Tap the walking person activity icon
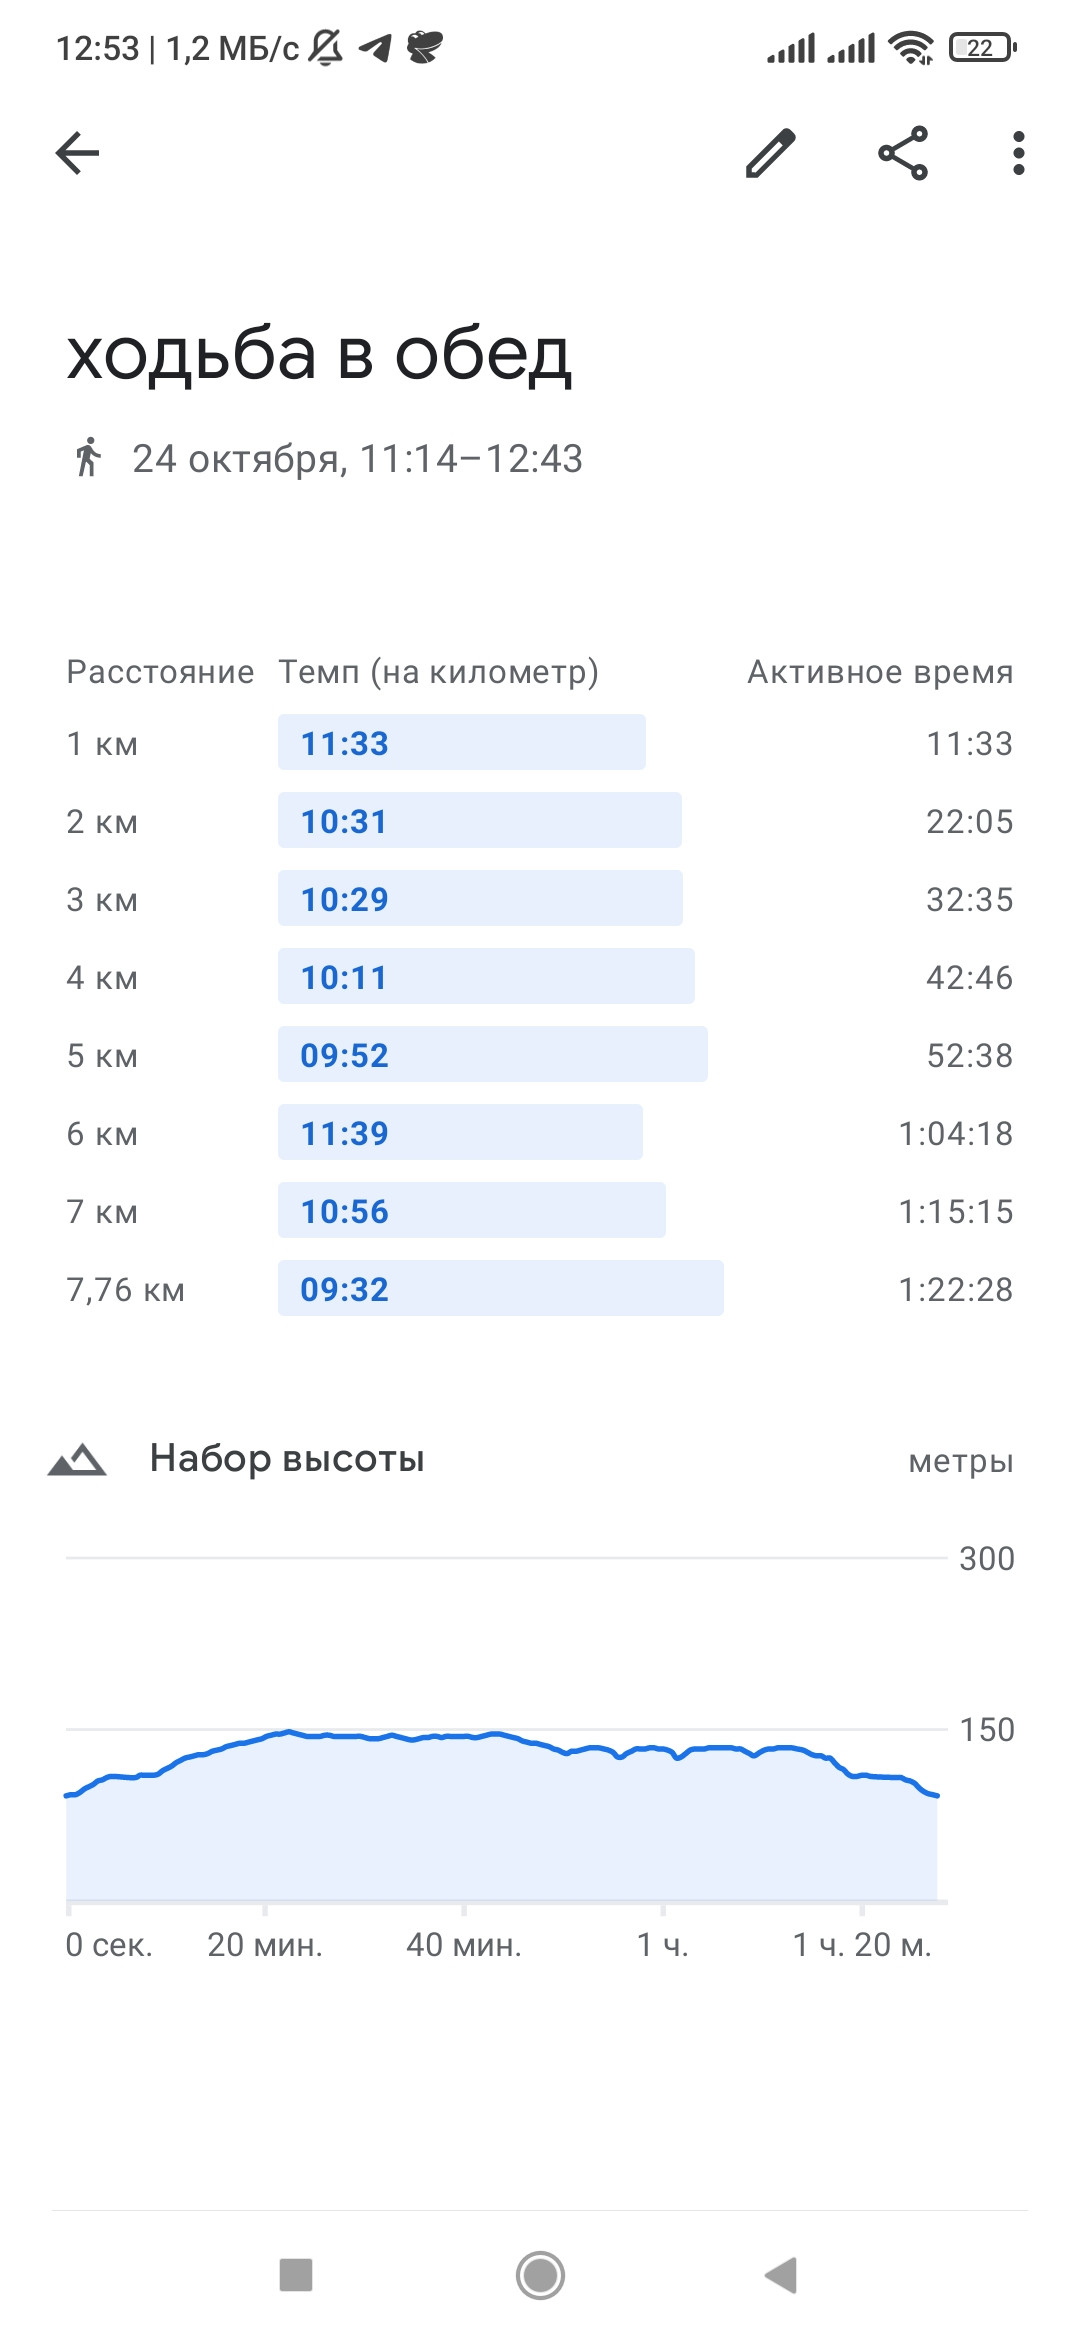Viewport: 1080px width, 2340px height. coord(88,457)
